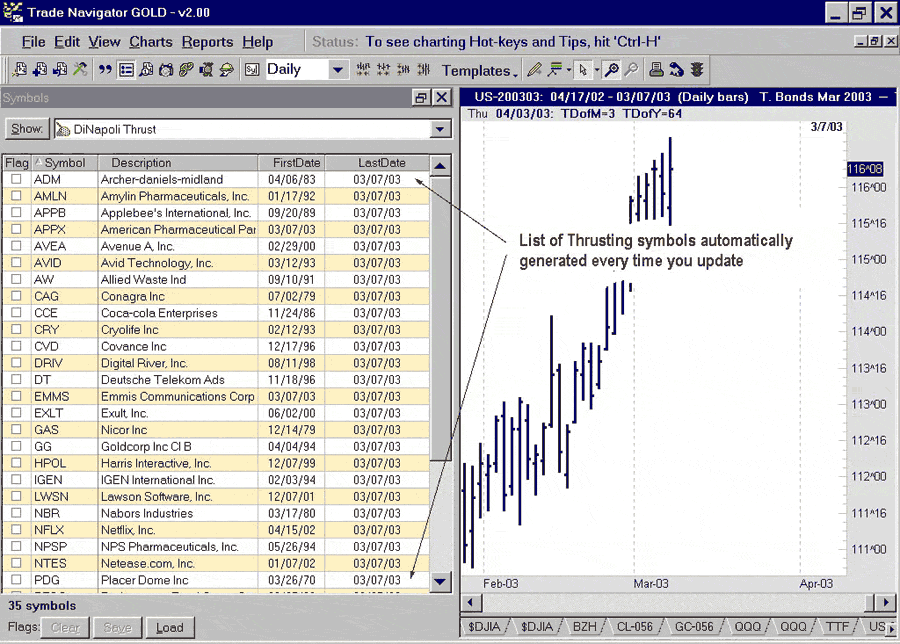Viewport: 900px width, 644px height.
Task: Click the chart scroll-right arrow
Action: point(886,603)
